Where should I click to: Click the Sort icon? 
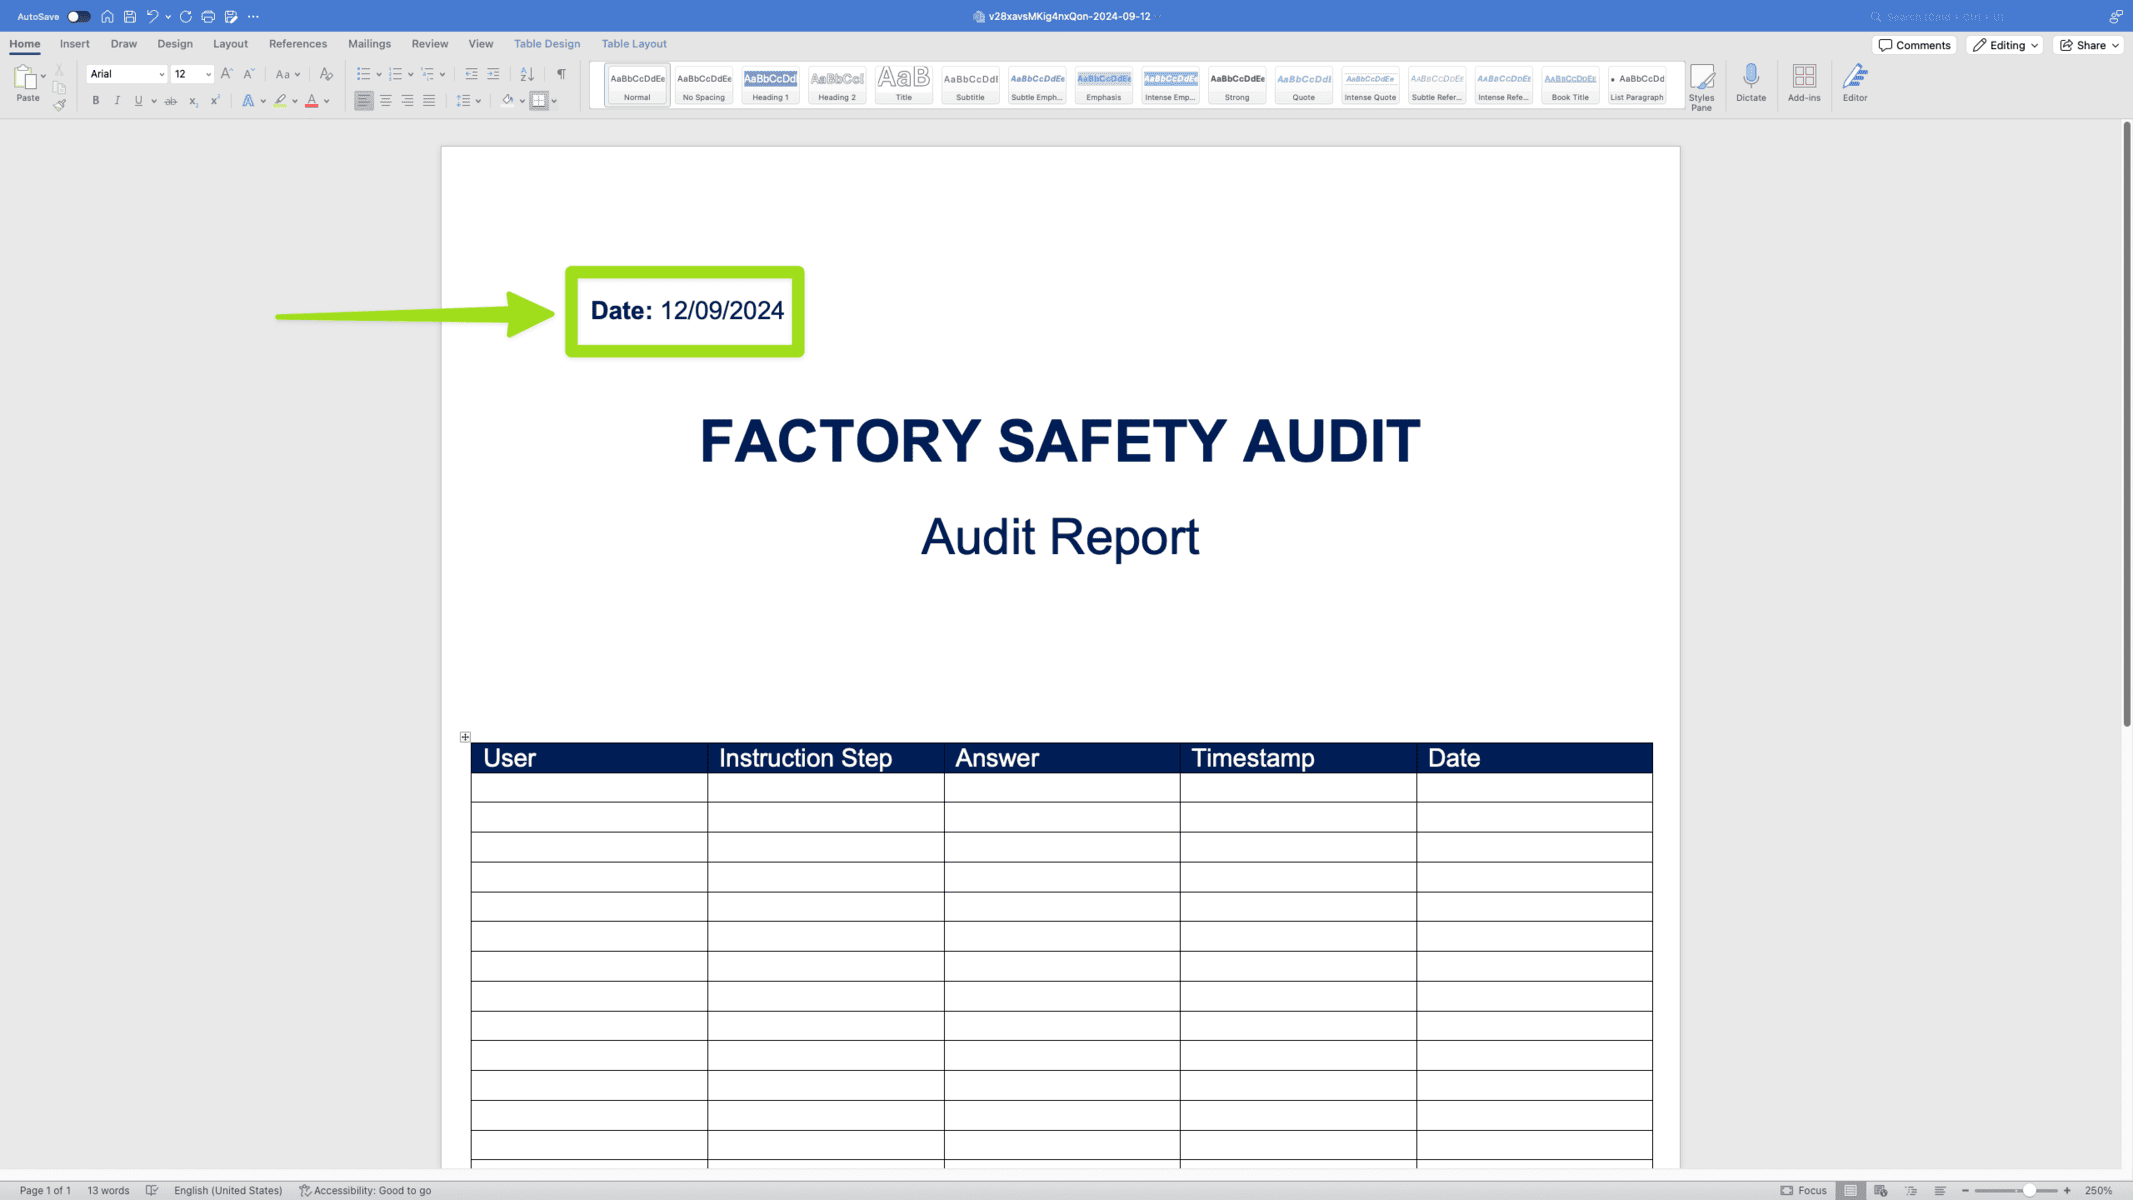tap(527, 74)
